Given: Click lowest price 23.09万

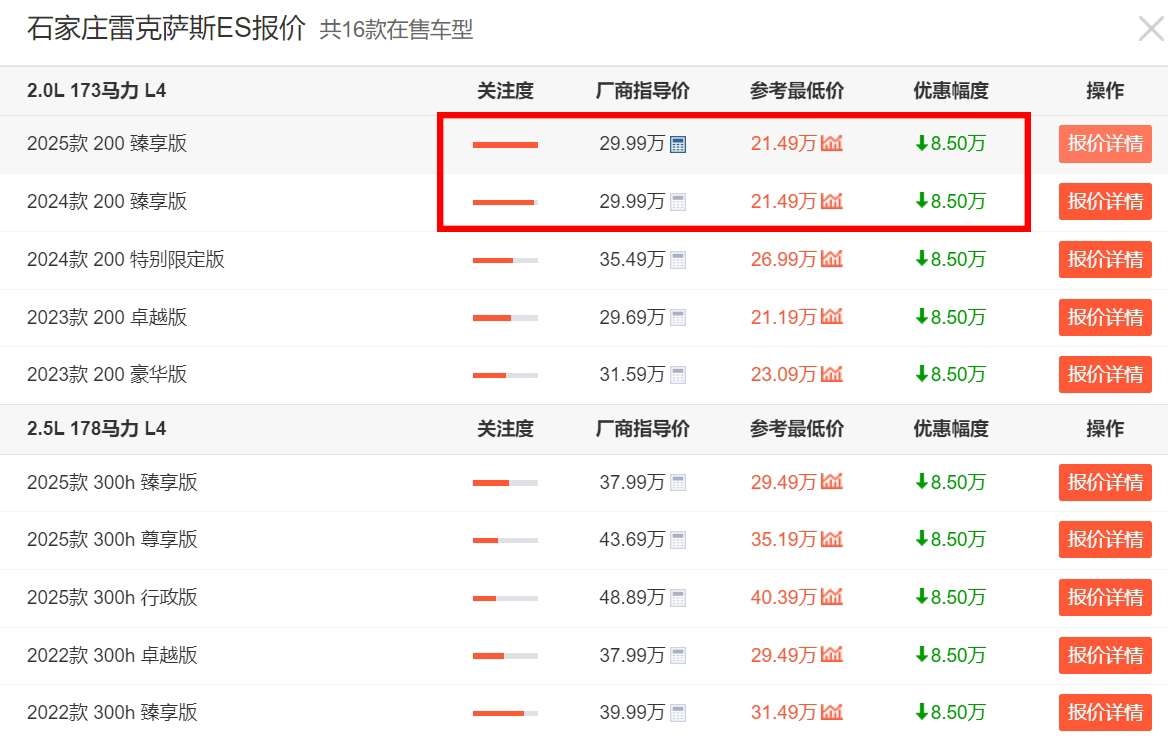Looking at the screenshot, I should (784, 375).
